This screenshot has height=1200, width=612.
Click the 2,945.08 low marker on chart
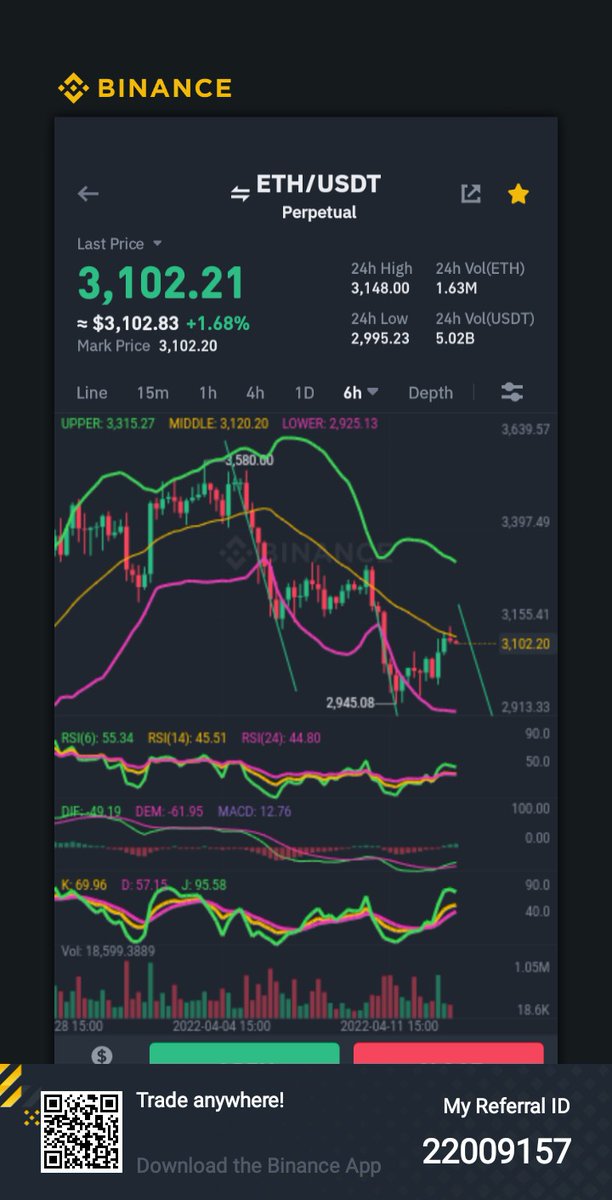pyautogui.click(x=350, y=703)
